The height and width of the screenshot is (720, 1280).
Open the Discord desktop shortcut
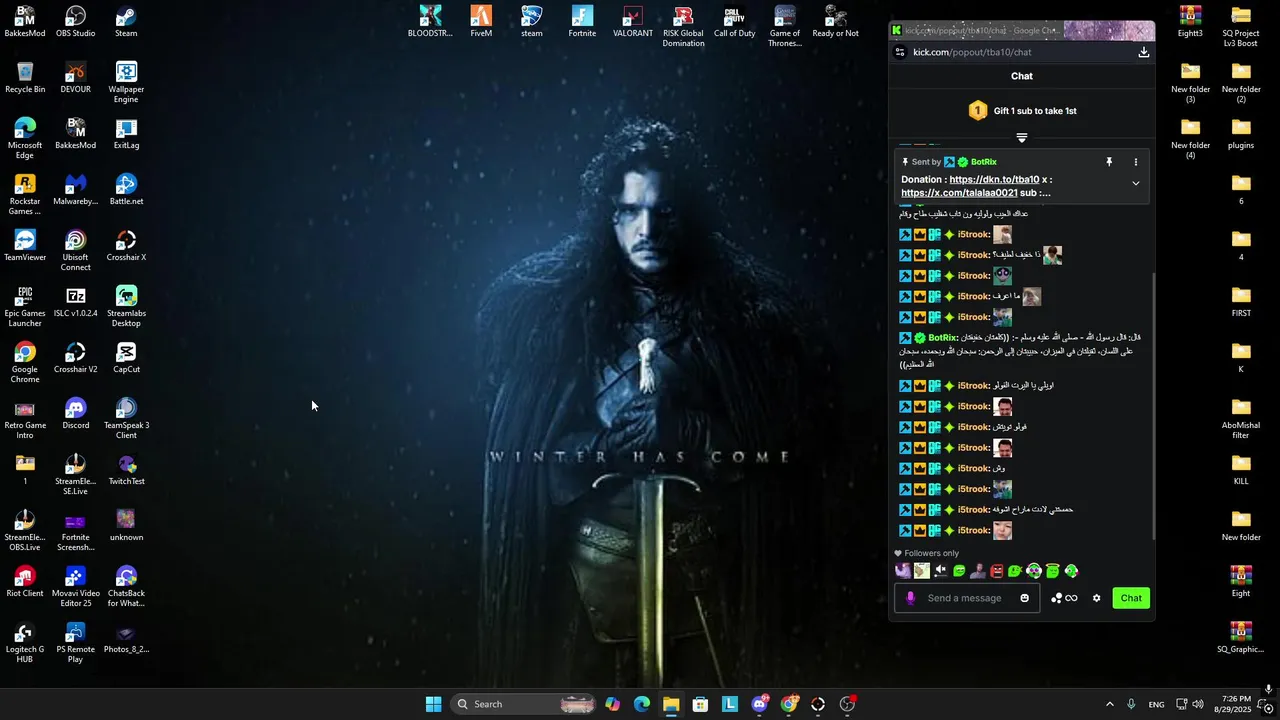(76, 414)
